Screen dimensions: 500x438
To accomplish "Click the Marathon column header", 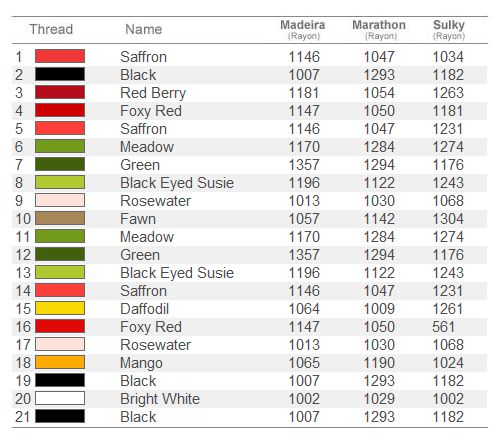I will click(x=379, y=30).
